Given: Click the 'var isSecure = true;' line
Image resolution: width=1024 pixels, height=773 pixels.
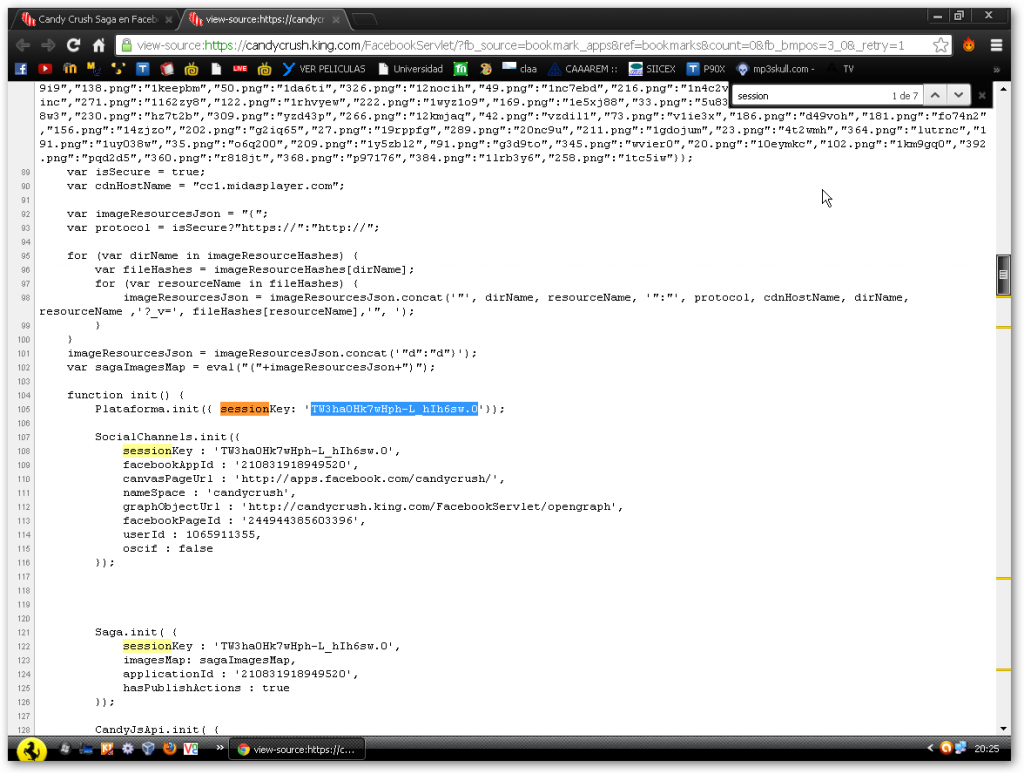Looking at the screenshot, I should click(x=136, y=172).
